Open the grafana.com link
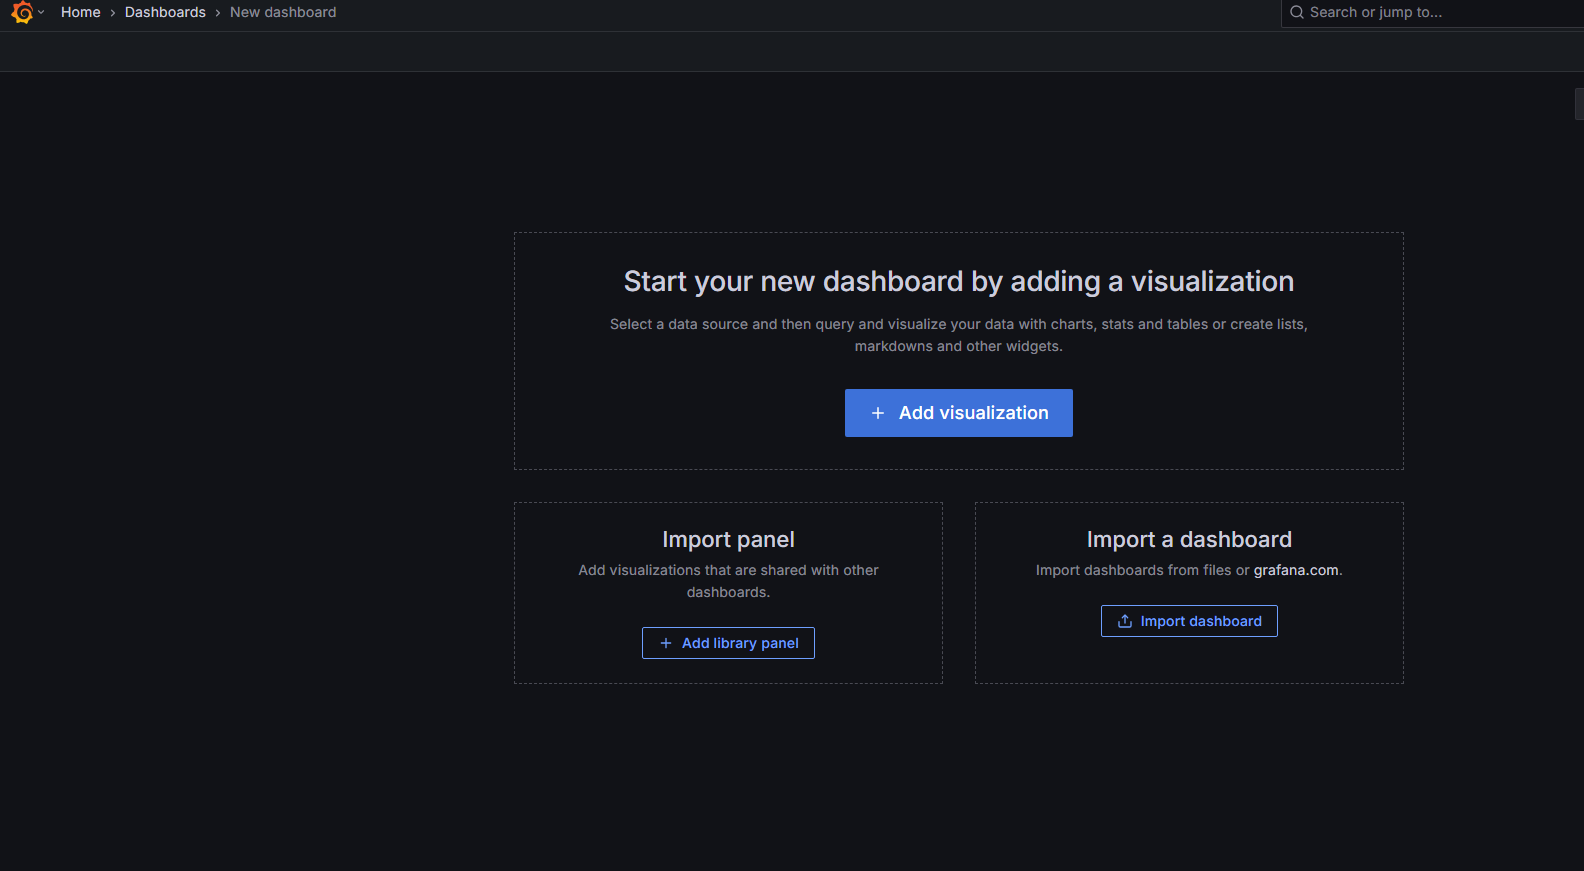The image size is (1584, 871). coord(1296,570)
